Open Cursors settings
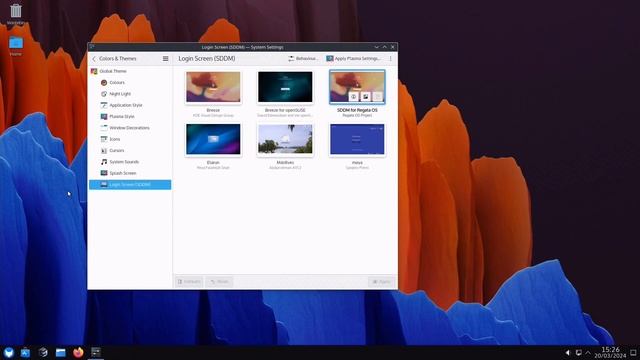Screen dimensions: 640x360 click(x=130, y=151)
